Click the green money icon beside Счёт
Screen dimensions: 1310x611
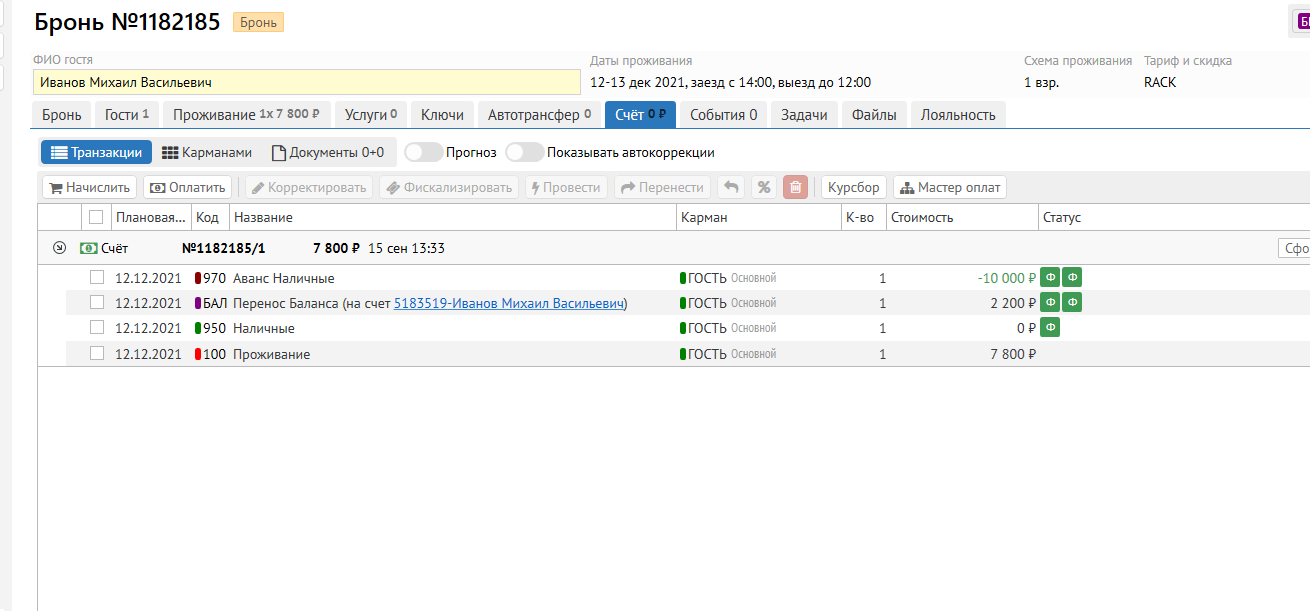89,248
